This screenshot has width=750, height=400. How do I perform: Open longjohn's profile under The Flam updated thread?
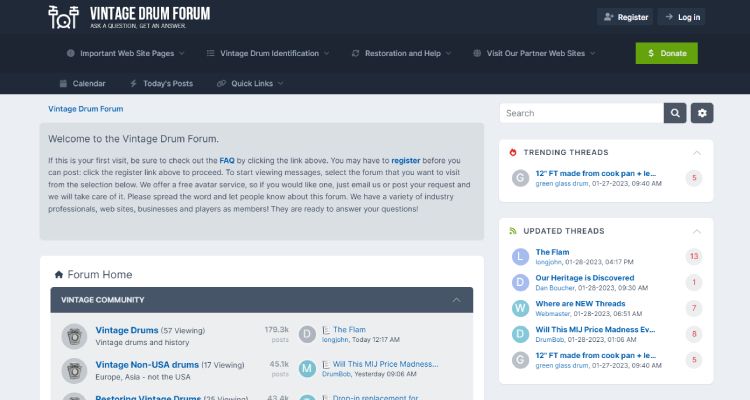[x=549, y=262]
